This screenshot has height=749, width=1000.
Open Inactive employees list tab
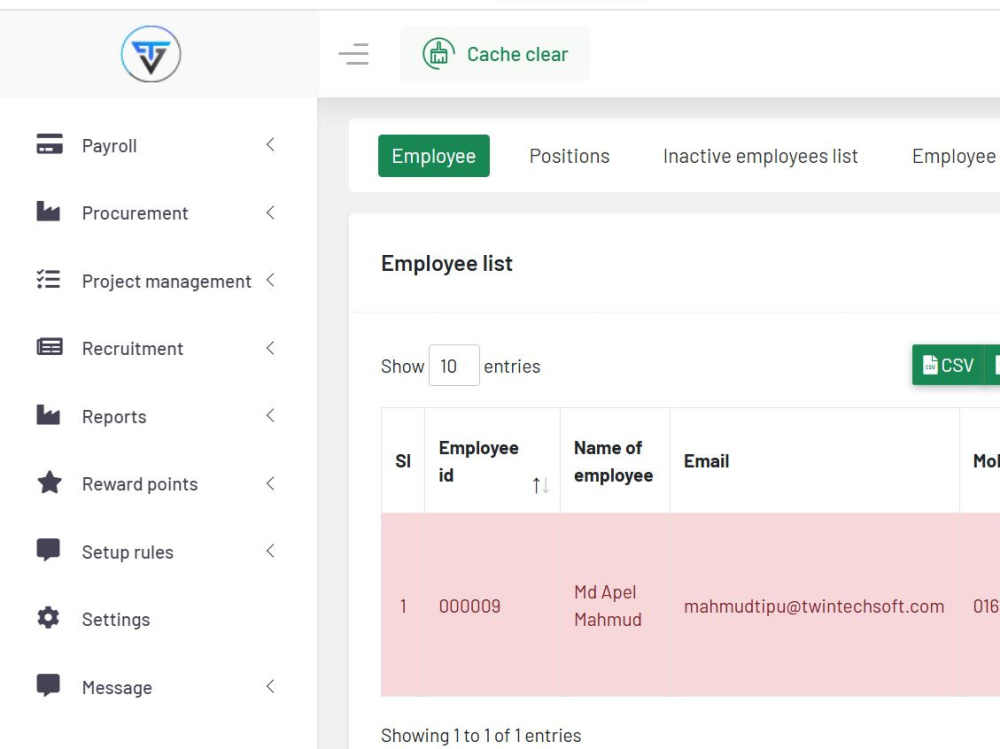(x=760, y=156)
